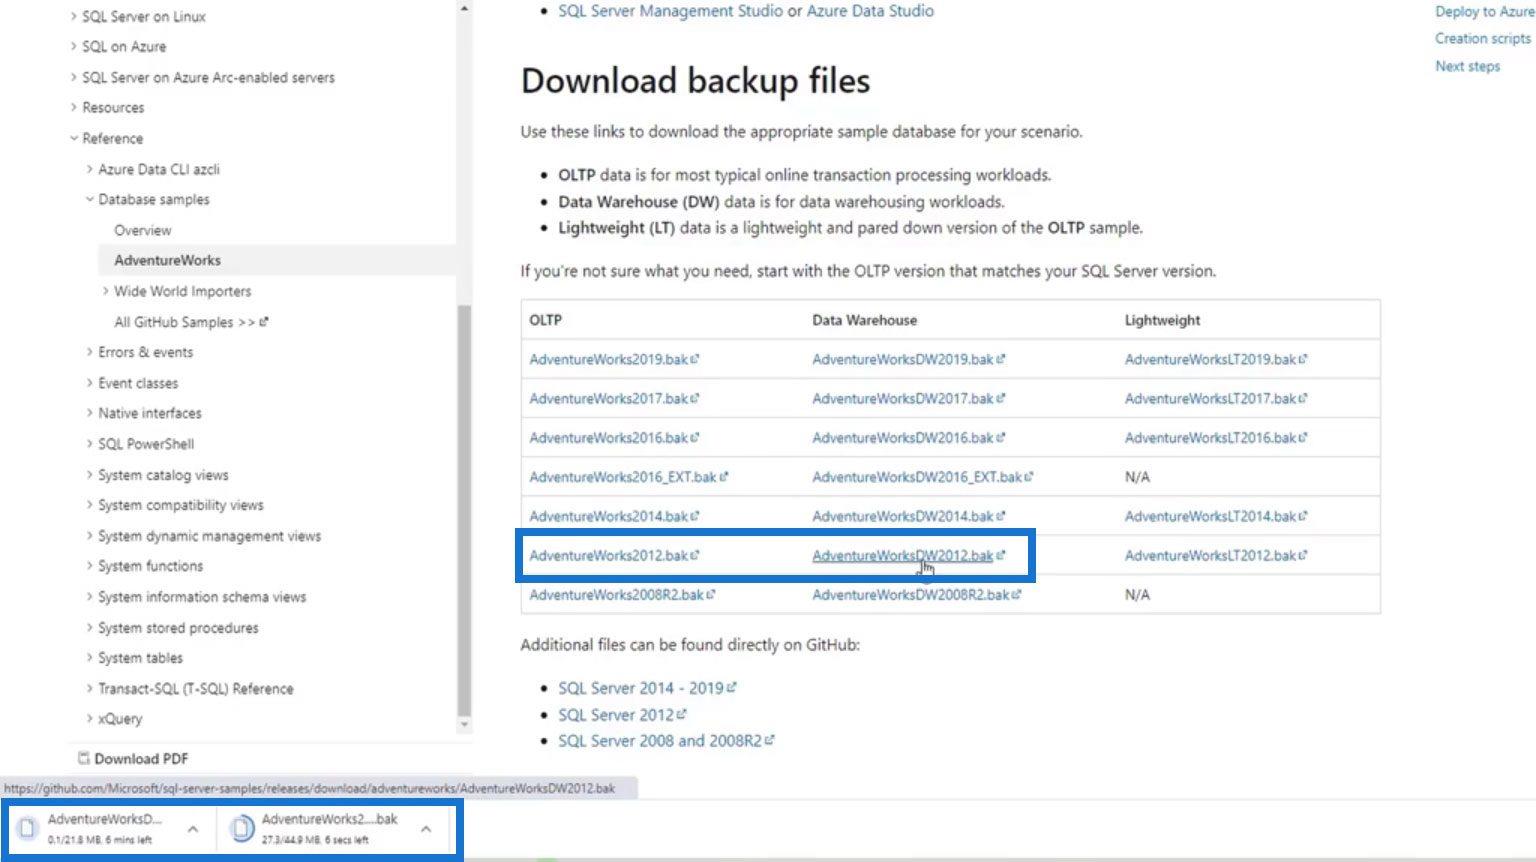The height and width of the screenshot is (862, 1536).
Task: Select AdventureWorks in the sidebar
Action: pyautogui.click(x=167, y=260)
